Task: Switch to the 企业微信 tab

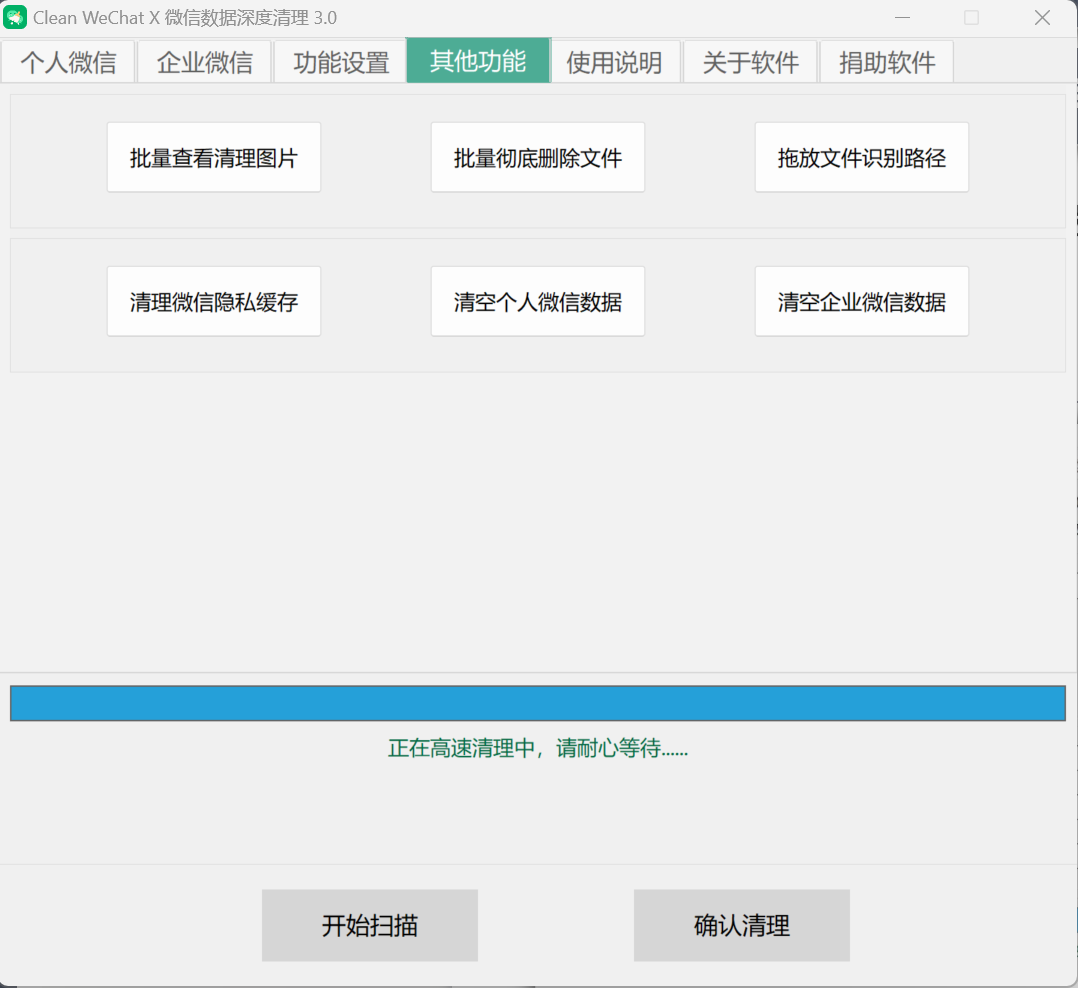Action: point(204,62)
